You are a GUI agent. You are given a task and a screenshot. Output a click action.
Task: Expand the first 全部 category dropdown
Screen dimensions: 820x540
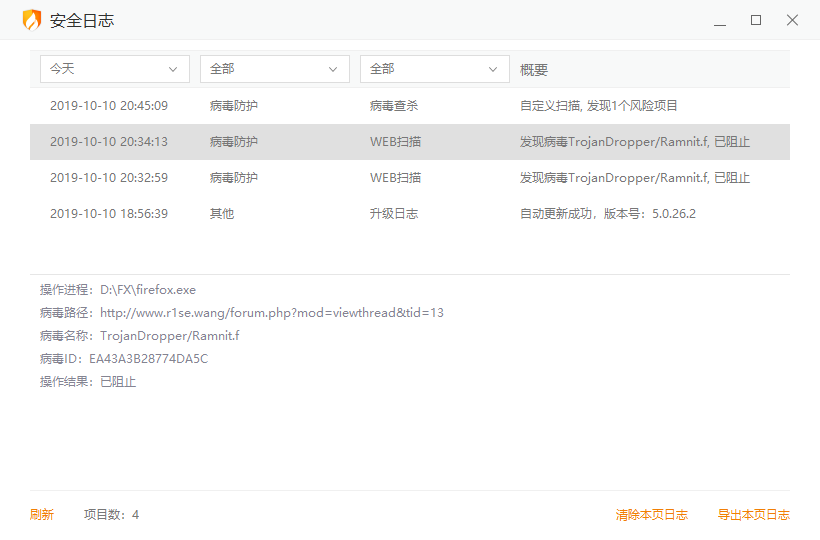tap(275, 69)
